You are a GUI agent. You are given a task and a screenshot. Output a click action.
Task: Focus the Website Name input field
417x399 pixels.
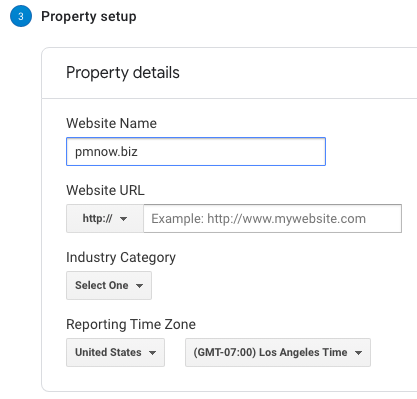196,152
